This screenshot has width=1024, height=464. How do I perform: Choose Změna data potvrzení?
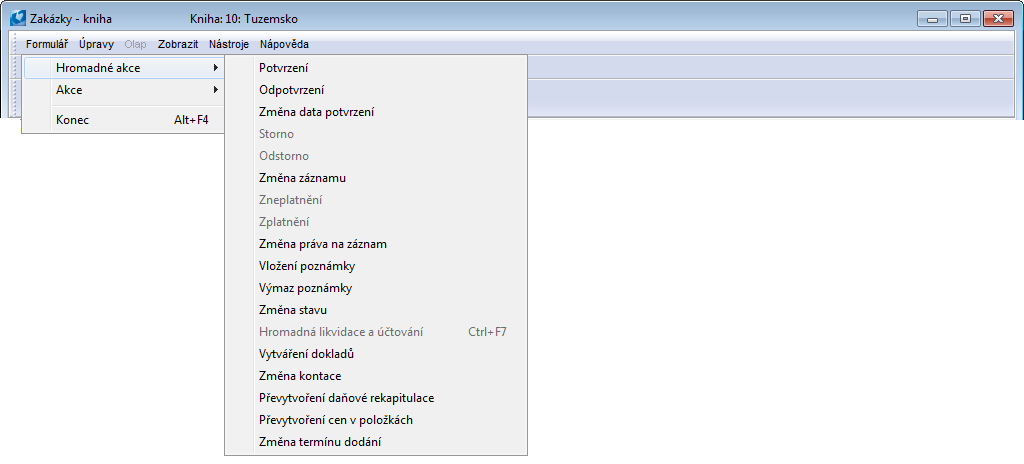316,112
